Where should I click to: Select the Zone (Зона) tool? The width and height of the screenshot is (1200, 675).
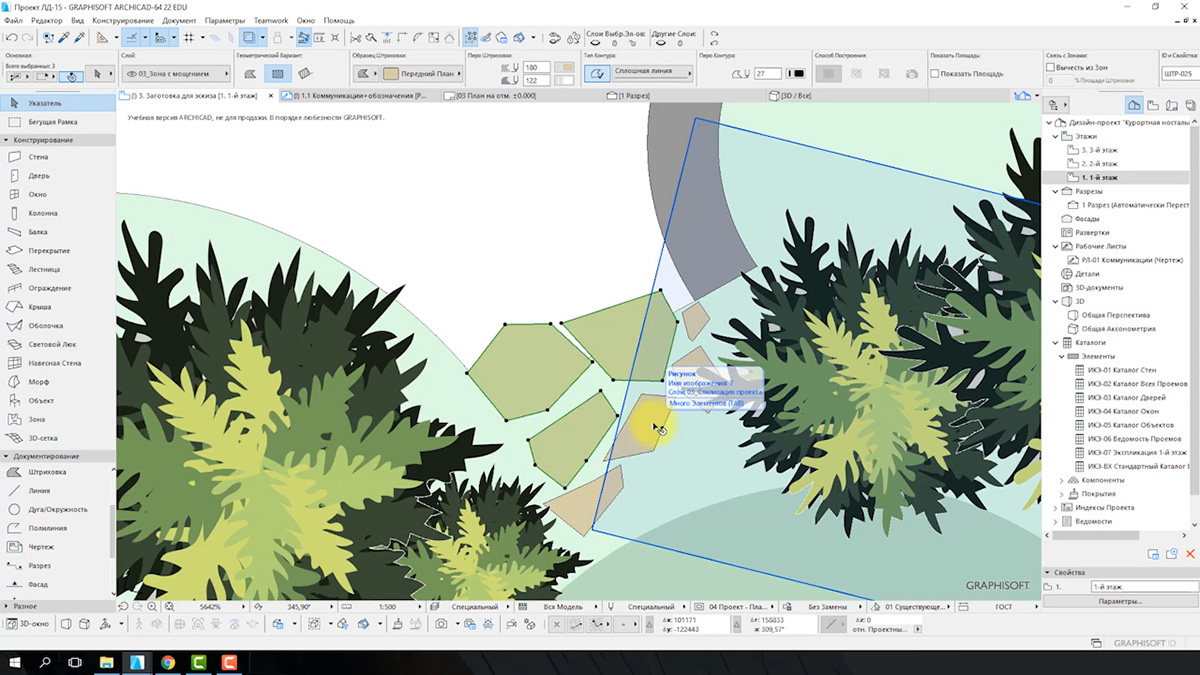[36, 419]
